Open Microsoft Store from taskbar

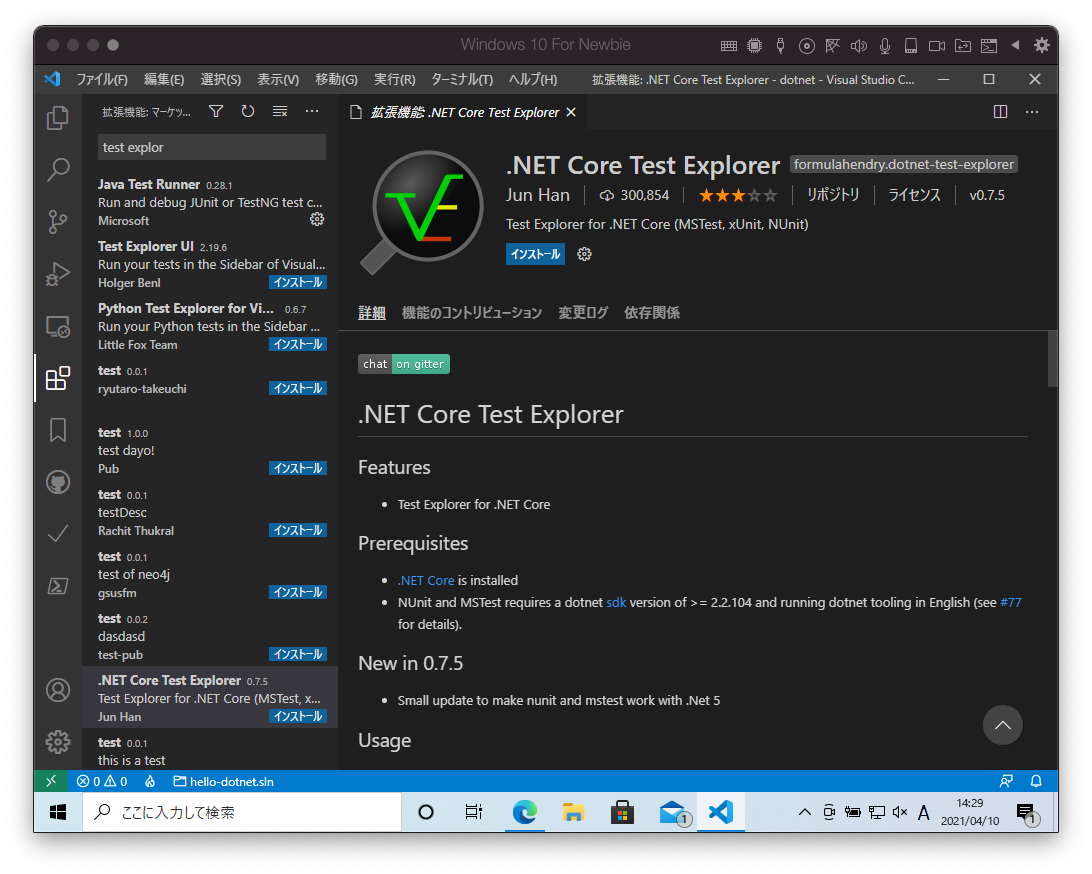622,812
